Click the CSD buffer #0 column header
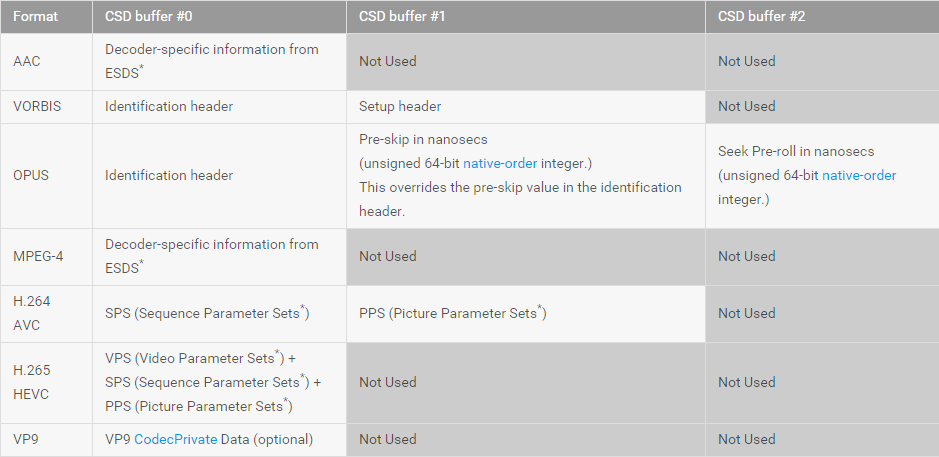This screenshot has height=457, width=939. pos(219,17)
